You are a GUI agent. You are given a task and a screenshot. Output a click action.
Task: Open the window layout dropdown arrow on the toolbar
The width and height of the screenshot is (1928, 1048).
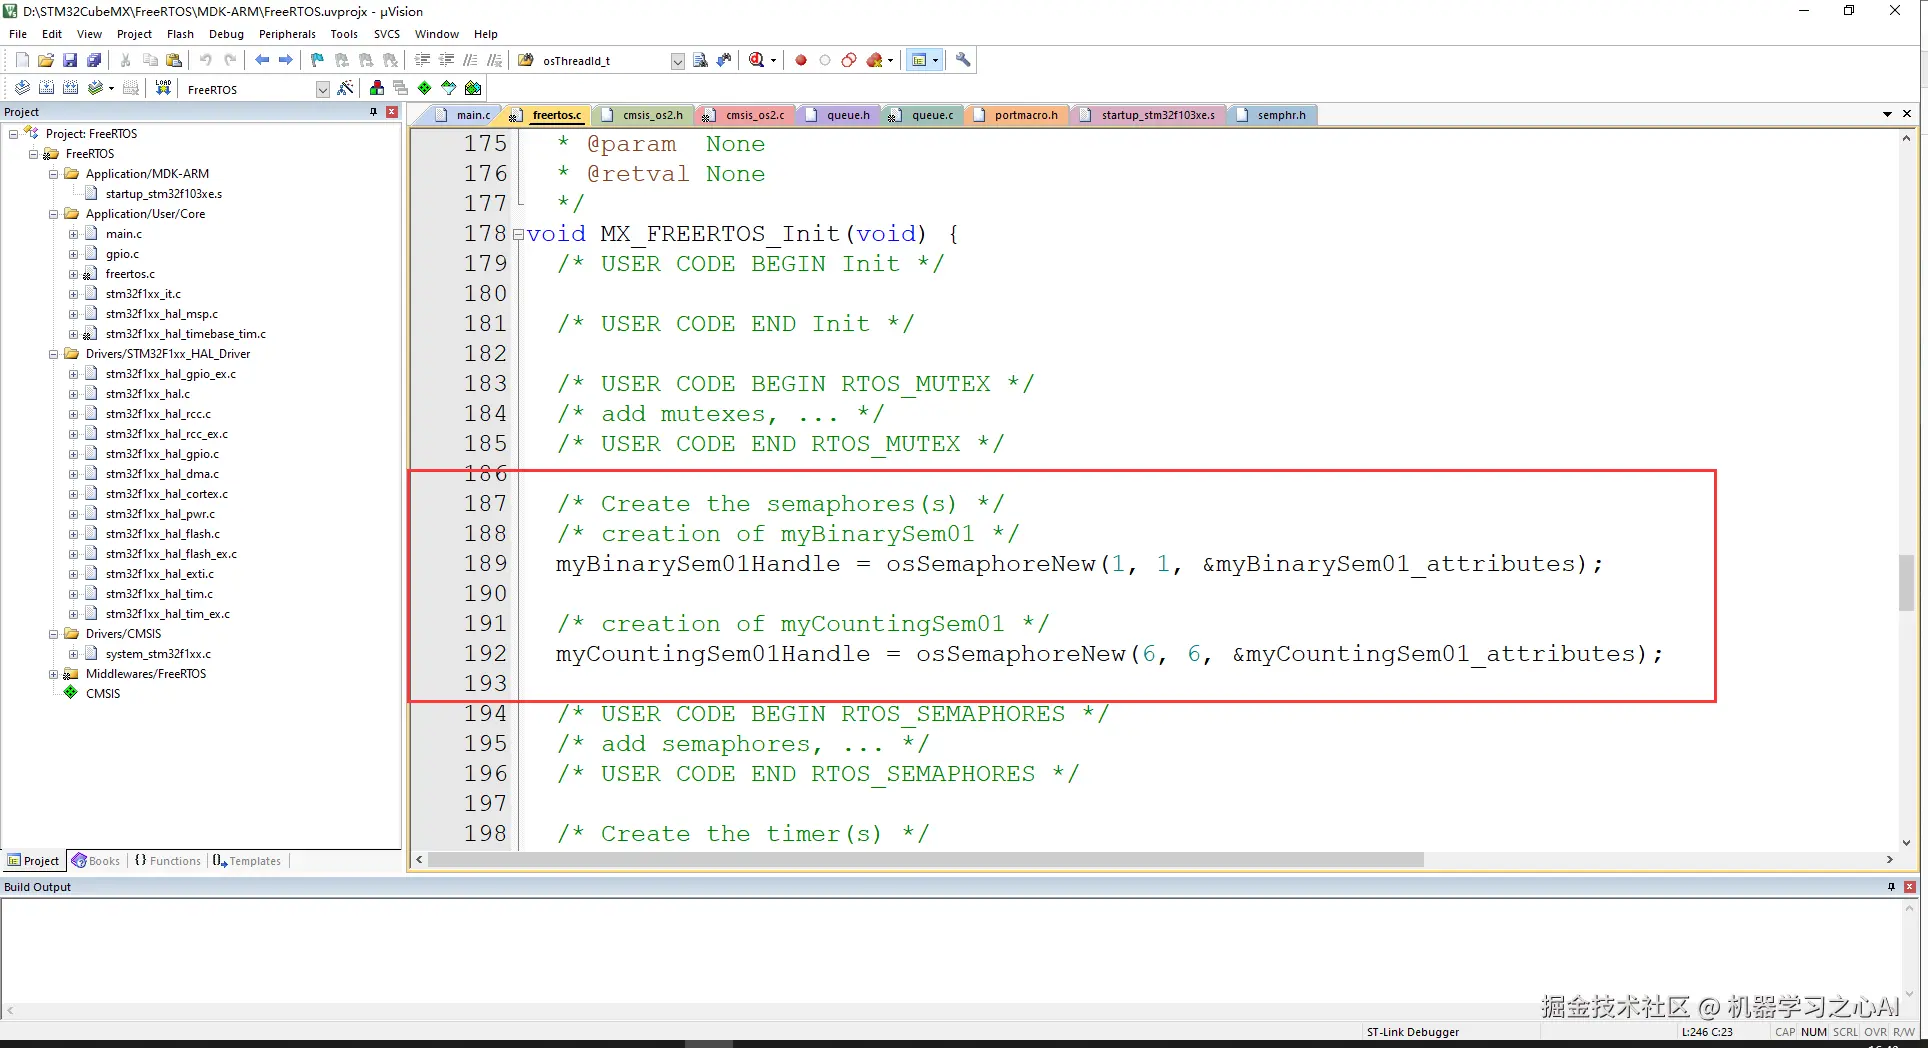936,60
